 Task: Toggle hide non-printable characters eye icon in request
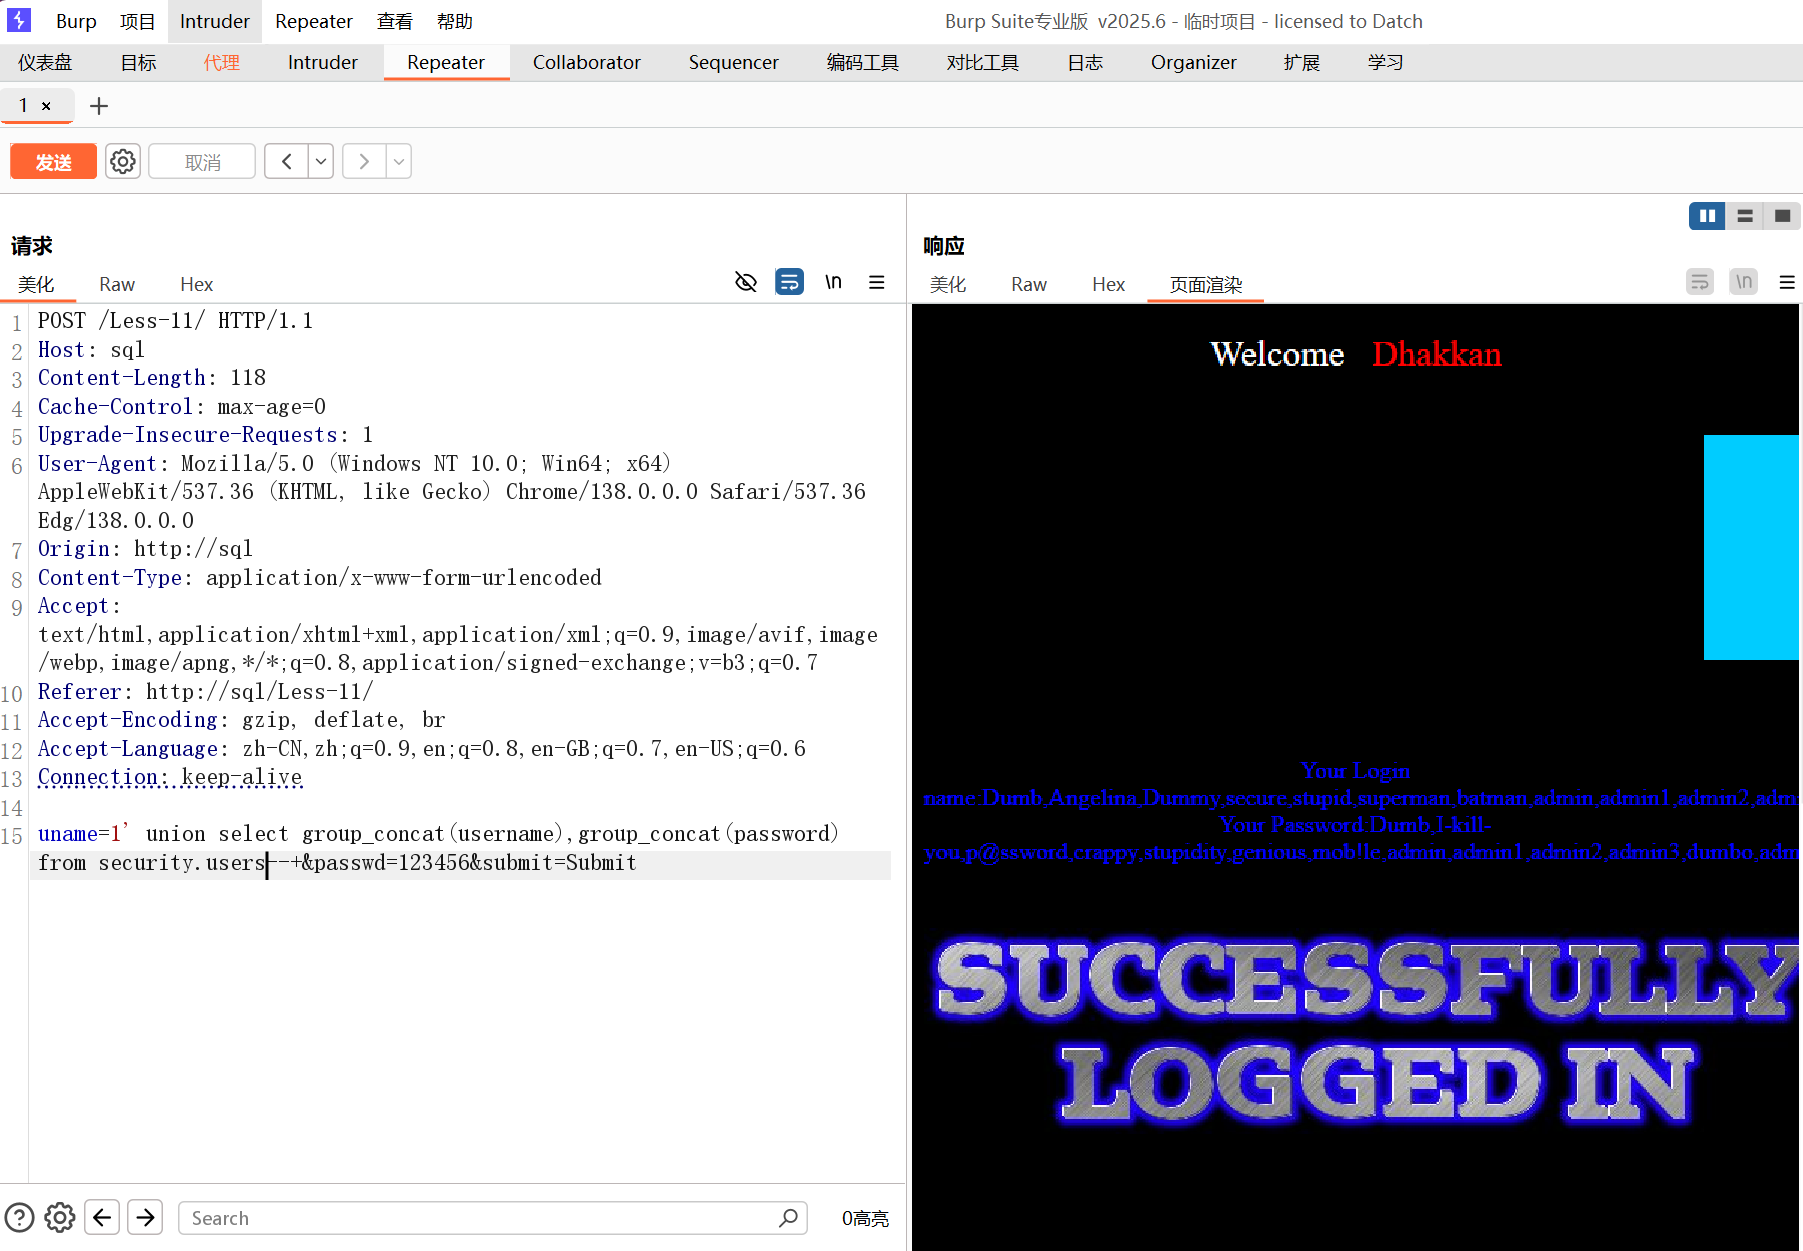click(x=746, y=282)
